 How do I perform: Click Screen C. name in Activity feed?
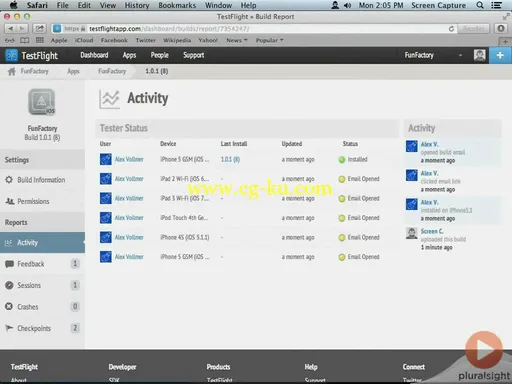[x=432, y=231]
